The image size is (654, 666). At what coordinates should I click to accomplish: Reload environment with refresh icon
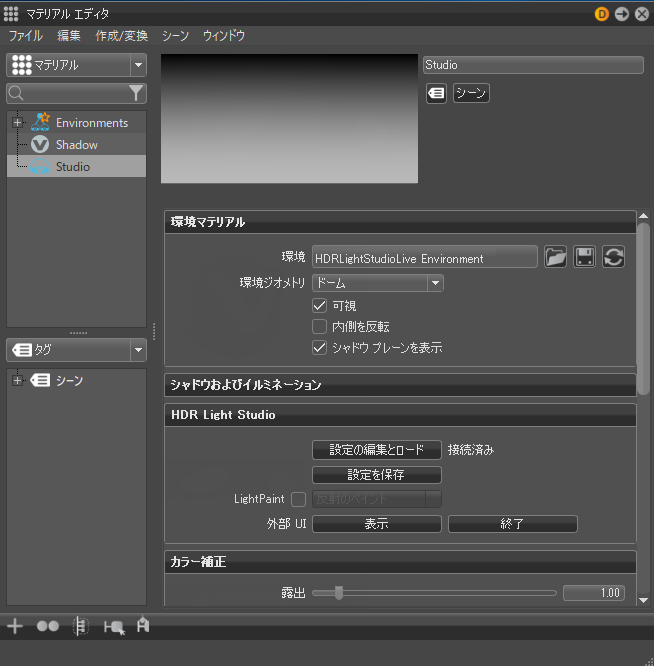click(x=613, y=257)
